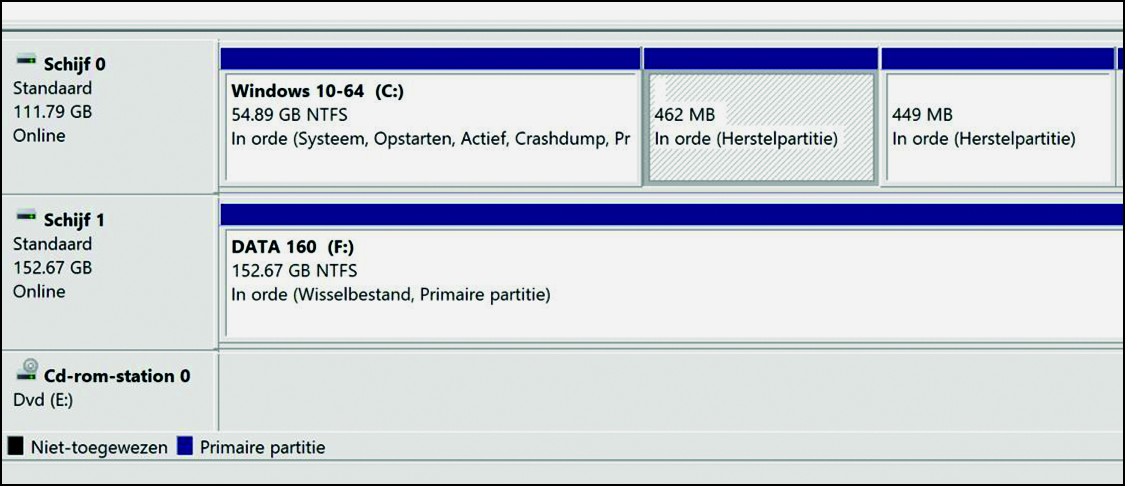This screenshot has height=486, width=1125.
Task: Click the blue header bar above DATA 160
Action: click(x=672, y=215)
